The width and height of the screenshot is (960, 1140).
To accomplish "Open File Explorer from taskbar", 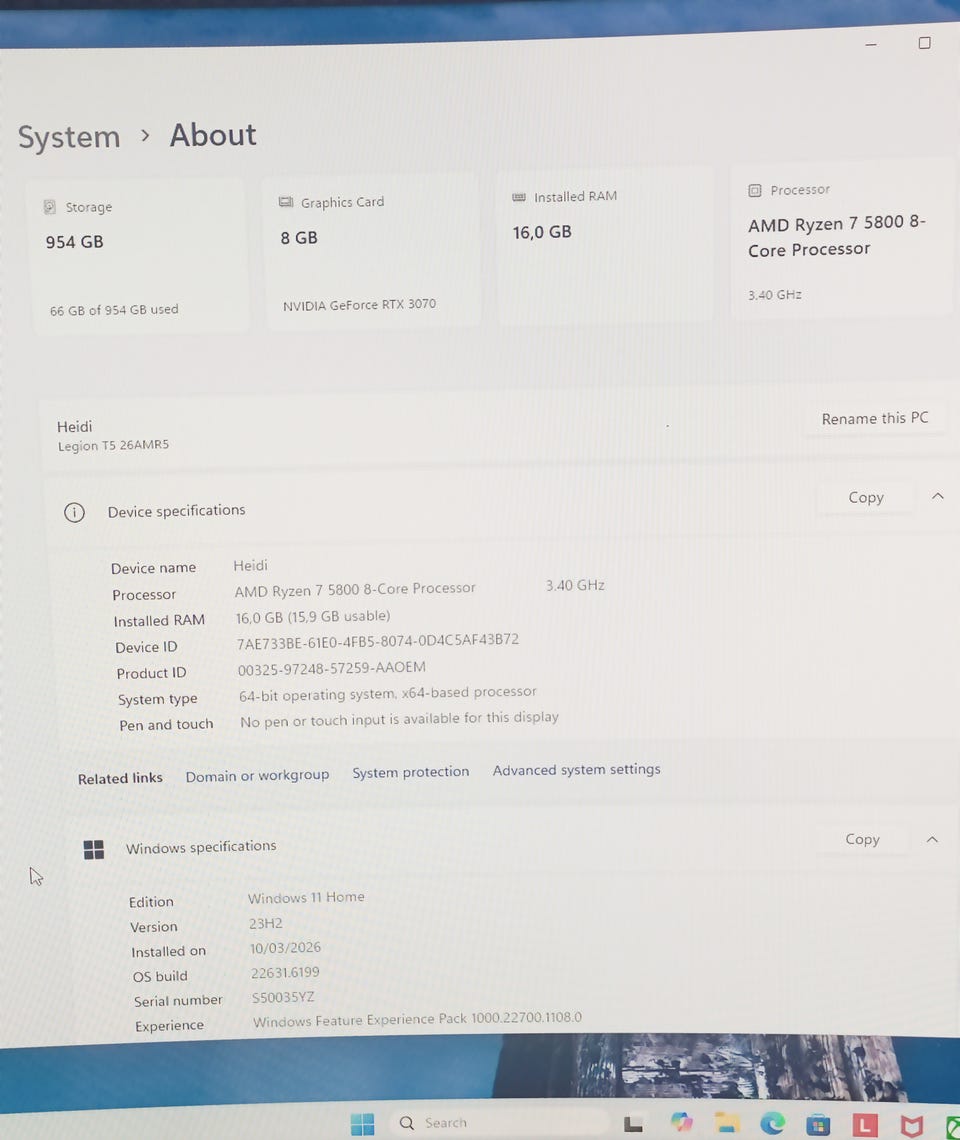I will point(727,1123).
